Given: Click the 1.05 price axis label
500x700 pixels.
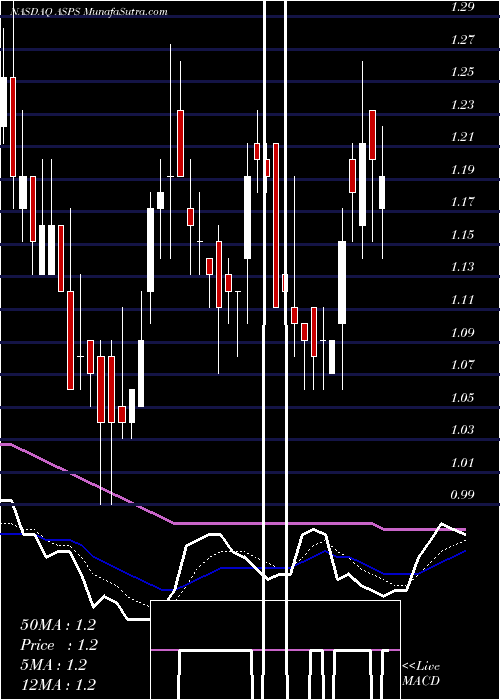Looking at the screenshot, I should (x=463, y=398).
